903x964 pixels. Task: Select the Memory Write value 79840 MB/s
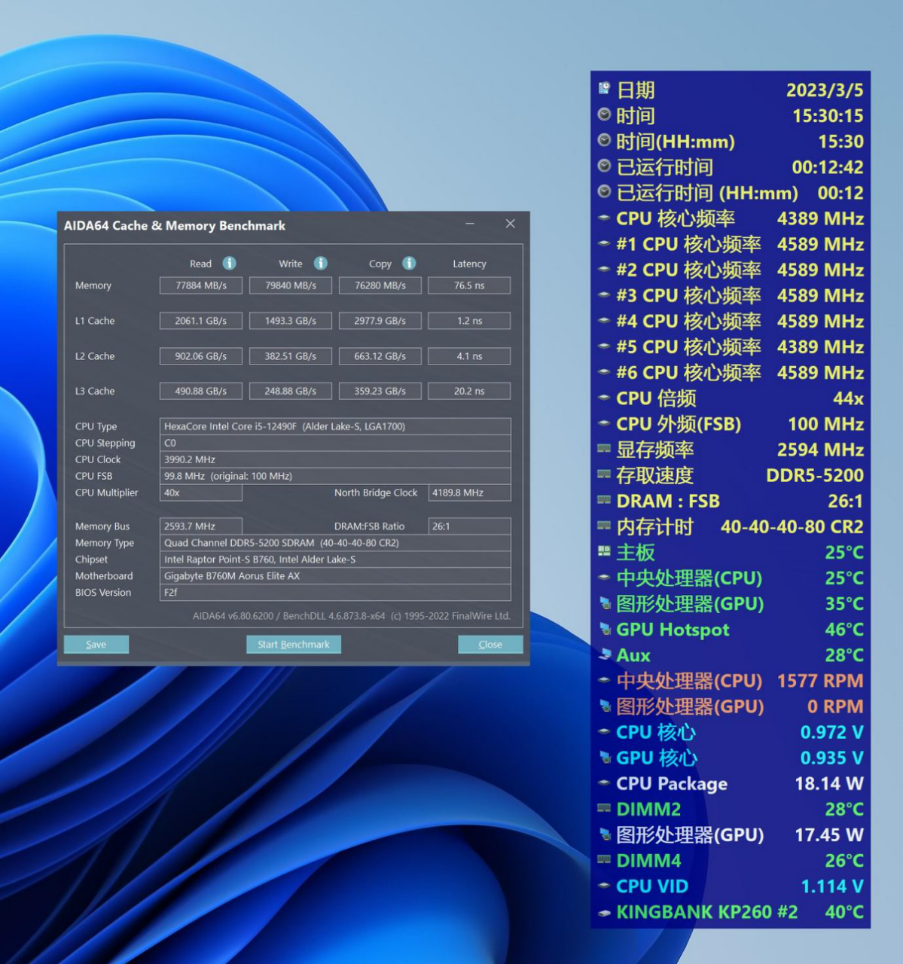point(291,285)
